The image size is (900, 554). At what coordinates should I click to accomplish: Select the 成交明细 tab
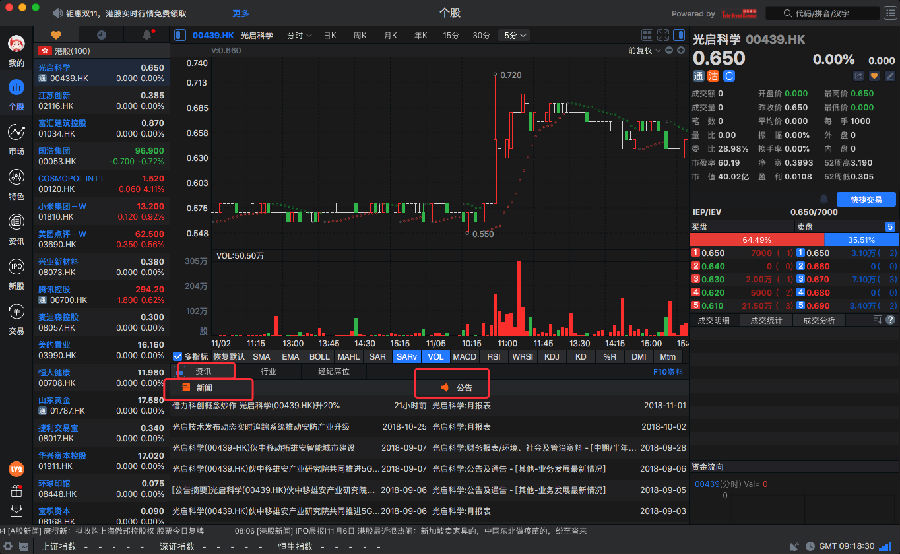(x=714, y=320)
